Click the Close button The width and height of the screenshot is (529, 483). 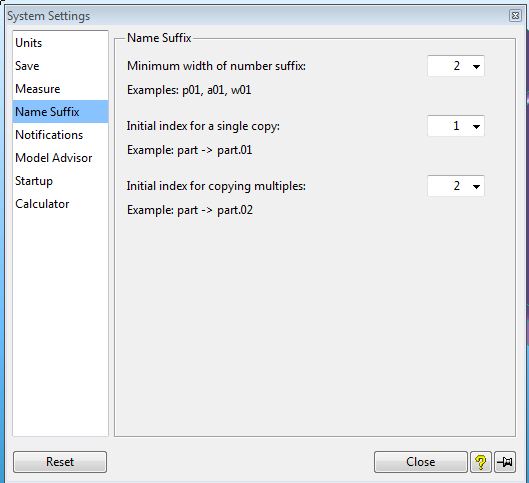tap(421, 462)
